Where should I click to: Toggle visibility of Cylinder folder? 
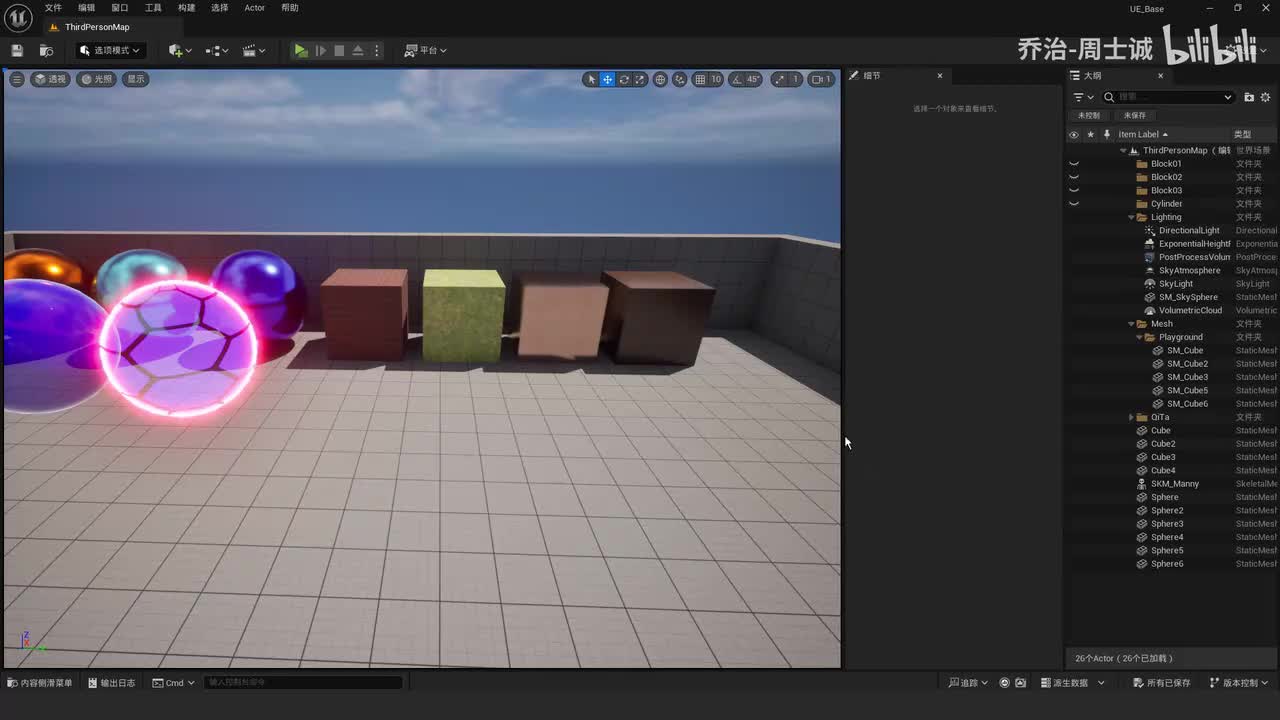click(1074, 204)
